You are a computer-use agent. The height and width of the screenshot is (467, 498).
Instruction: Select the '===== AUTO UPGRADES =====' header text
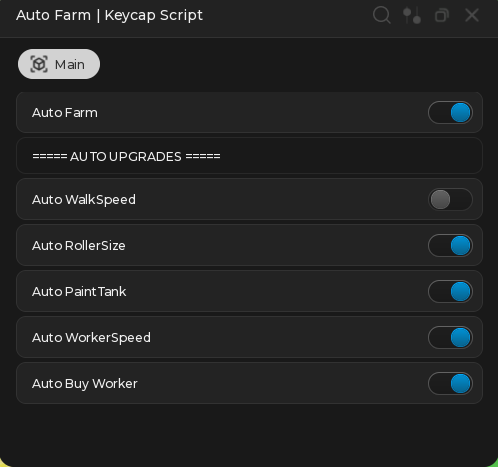click(126, 156)
